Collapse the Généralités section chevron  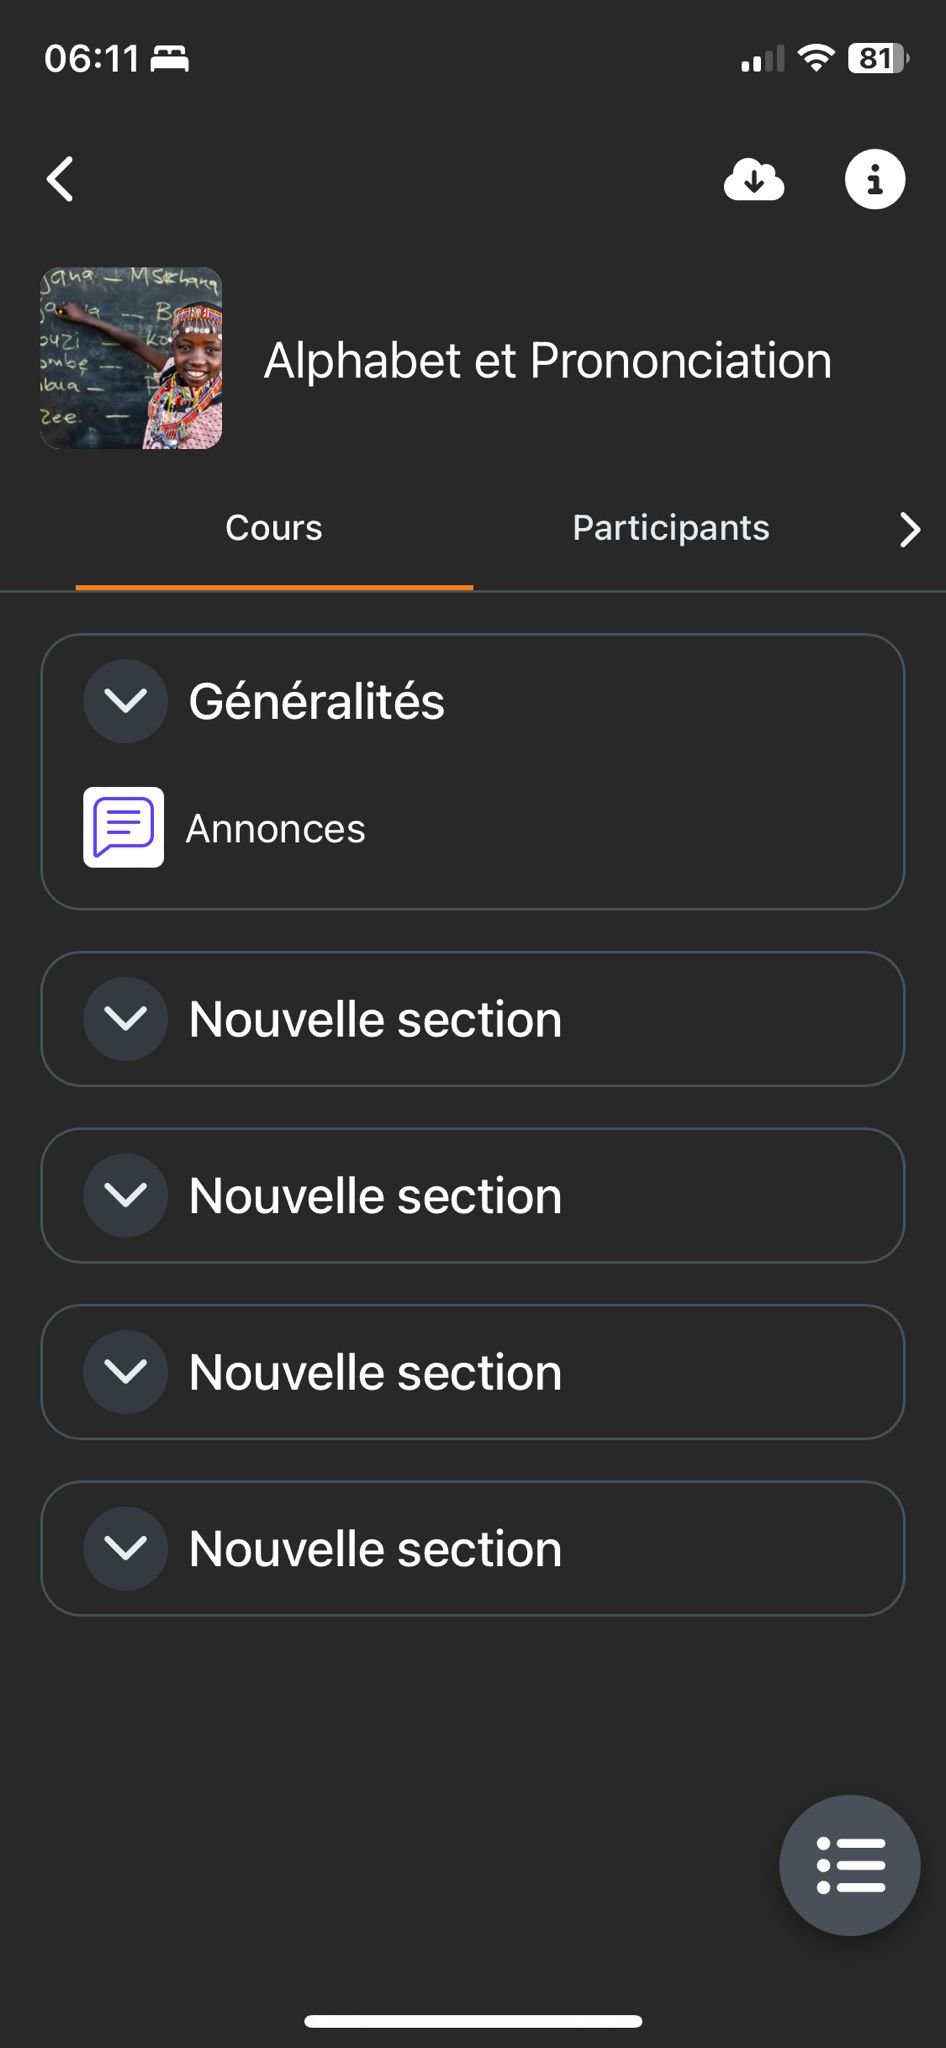tap(126, 701)
